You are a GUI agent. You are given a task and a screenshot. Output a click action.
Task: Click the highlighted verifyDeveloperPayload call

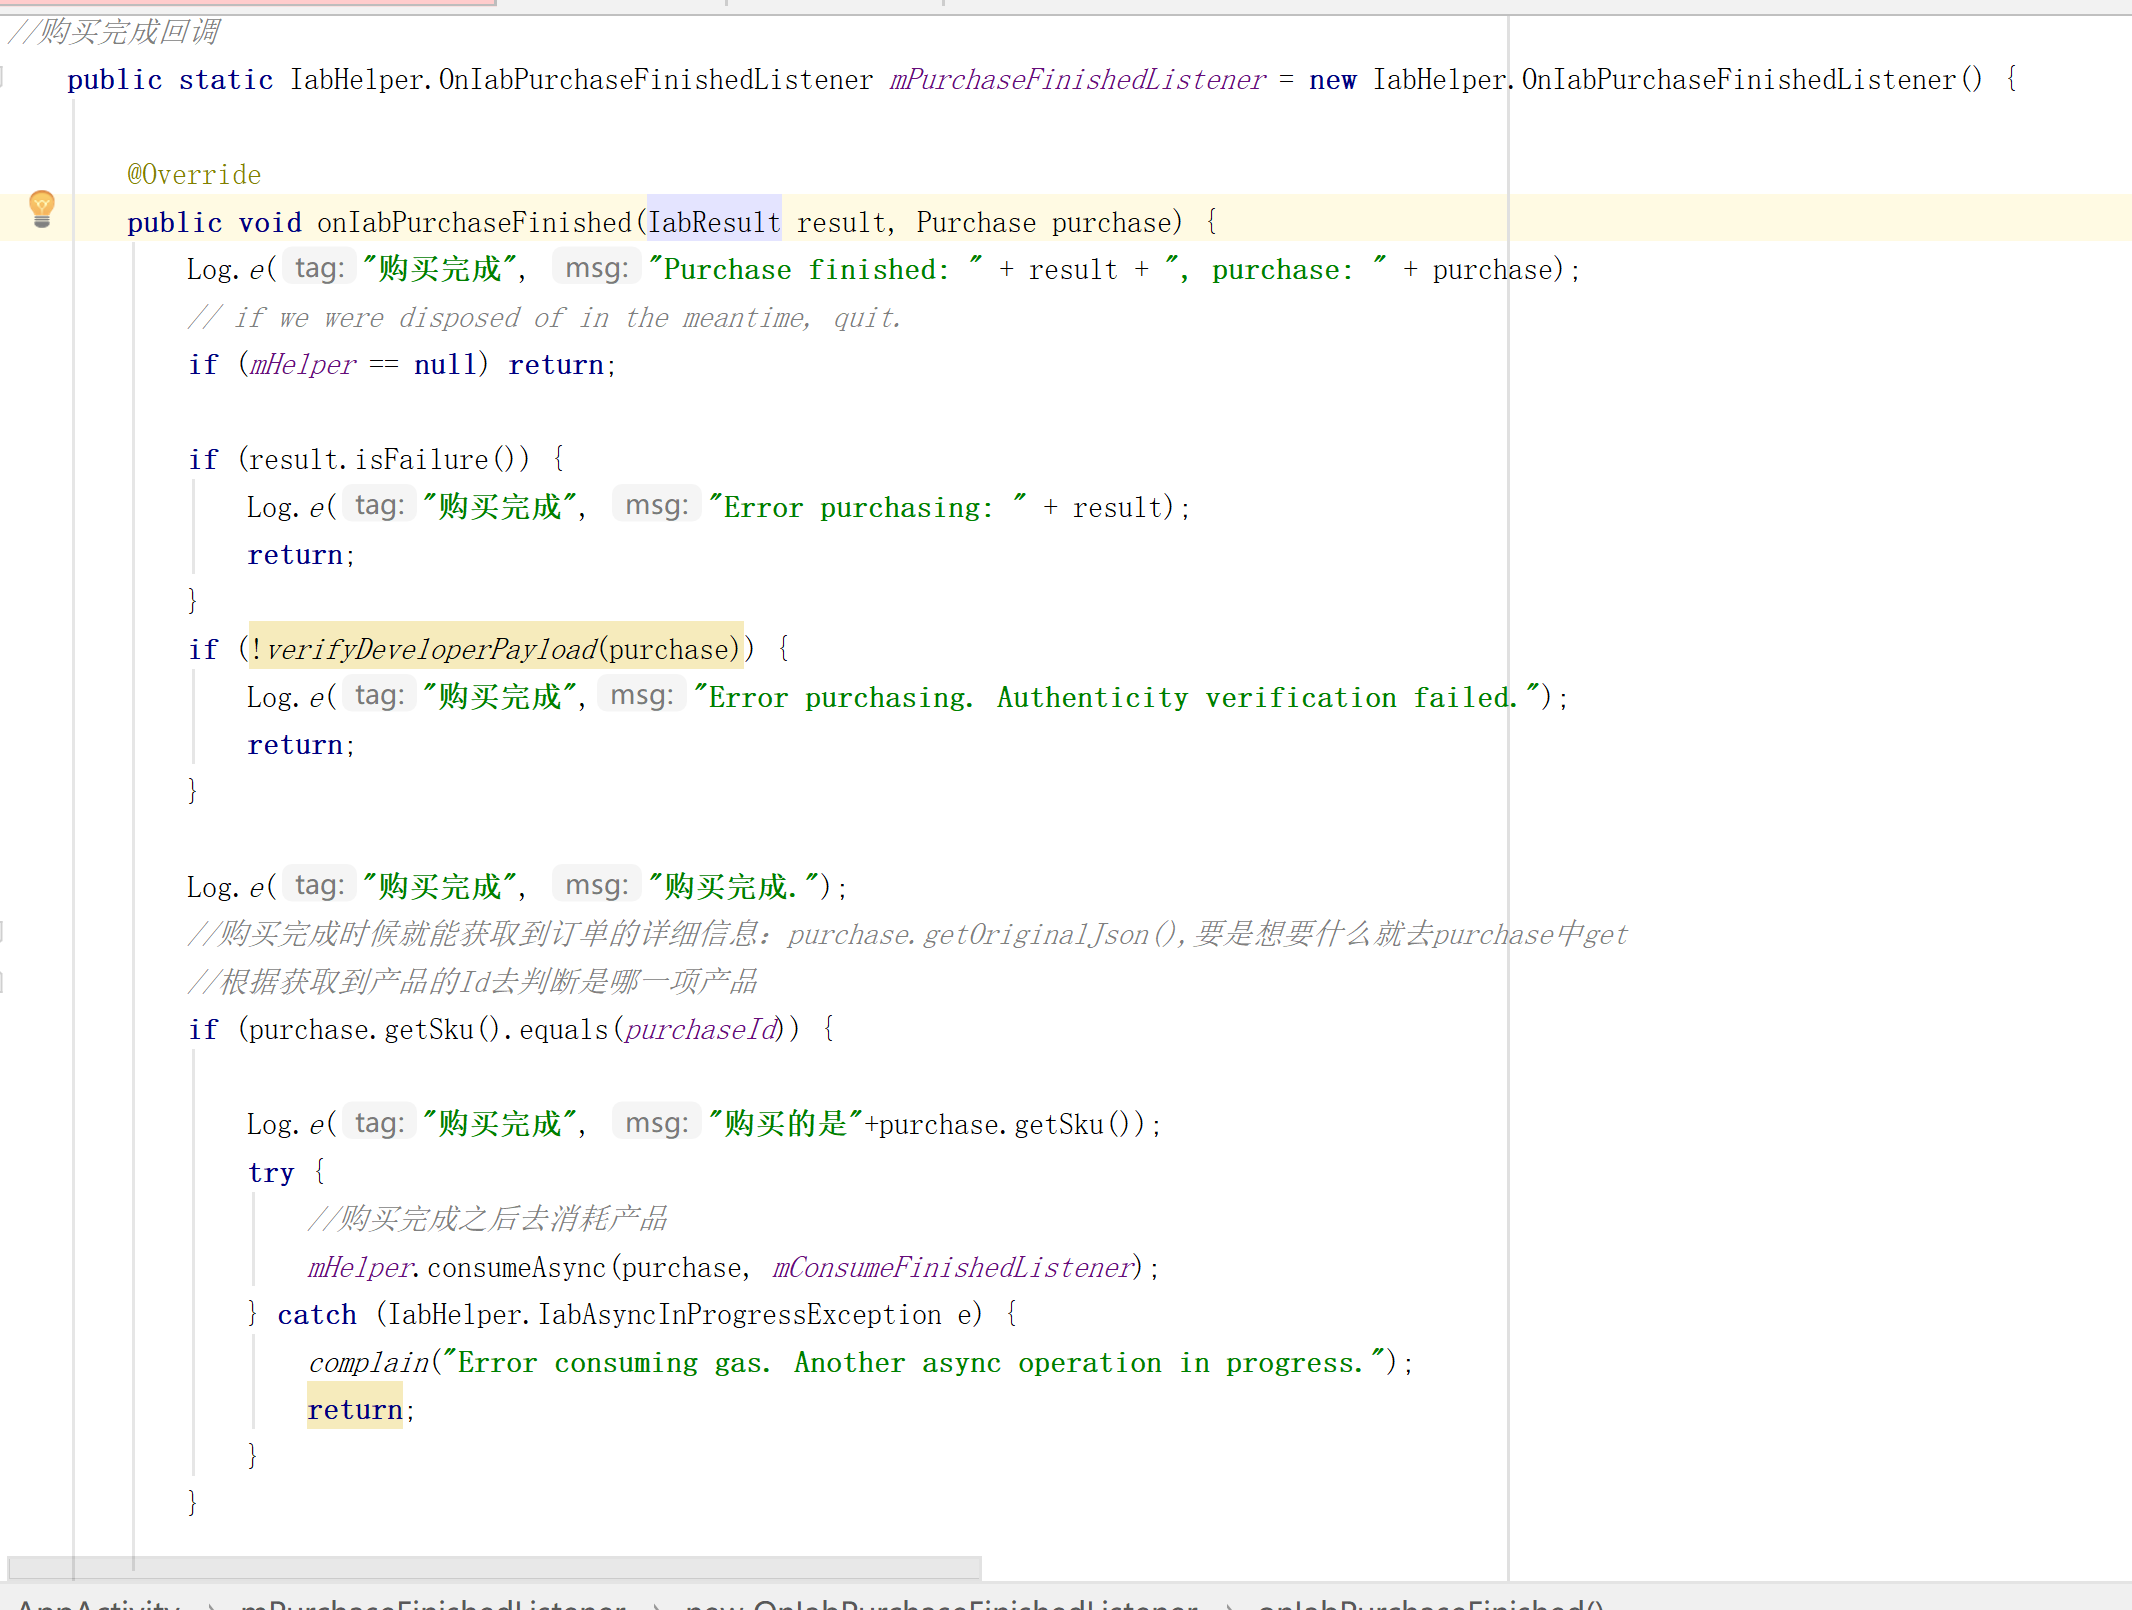point(432,650)
